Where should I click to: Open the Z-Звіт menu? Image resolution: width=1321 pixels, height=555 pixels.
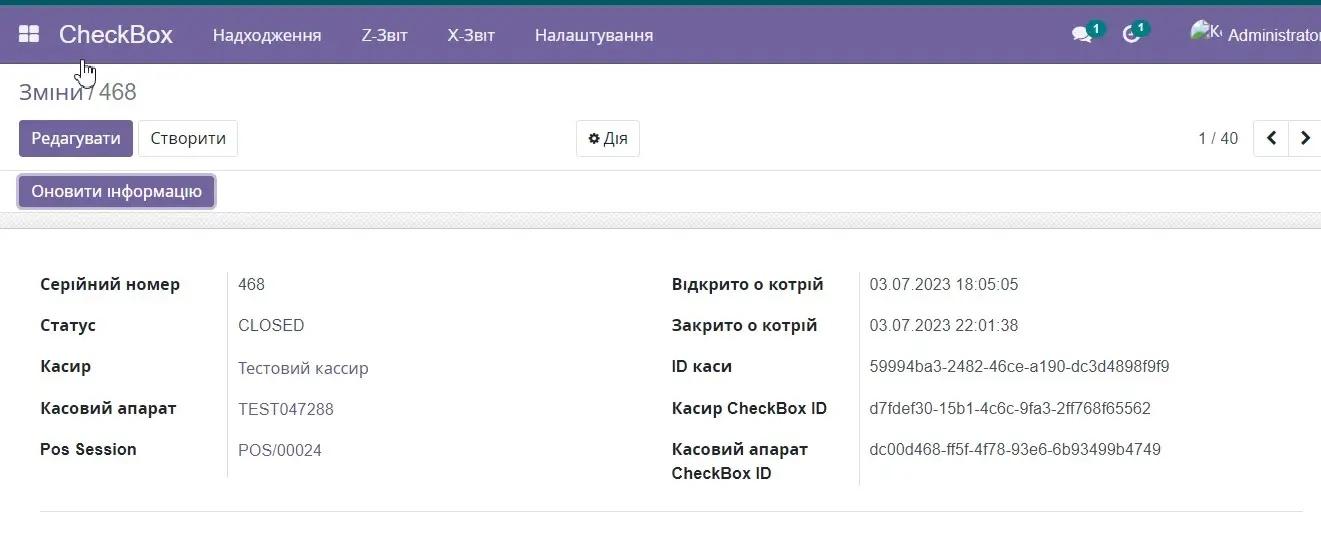pyautogui.click(x=384, y=36)
